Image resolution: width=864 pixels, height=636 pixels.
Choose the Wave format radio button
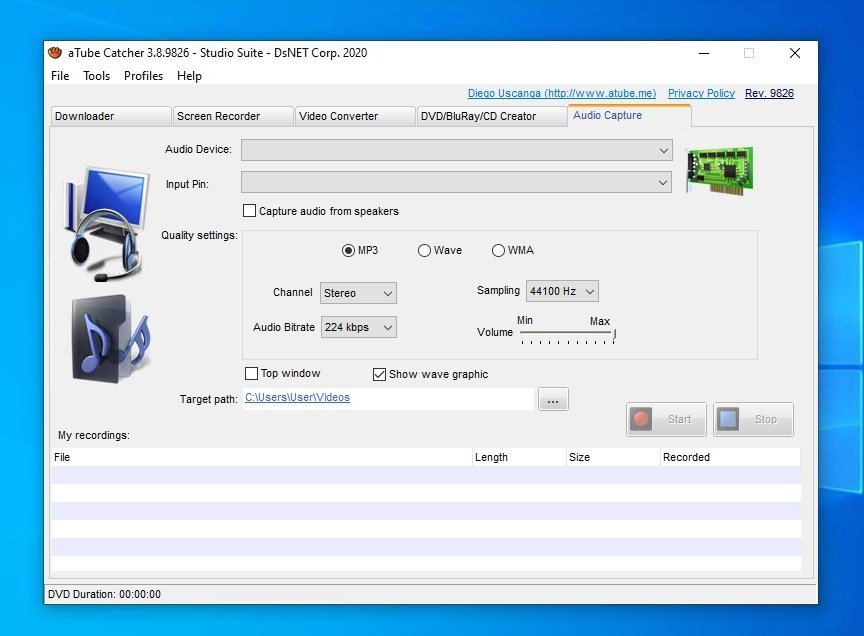[x=424, y=250]
